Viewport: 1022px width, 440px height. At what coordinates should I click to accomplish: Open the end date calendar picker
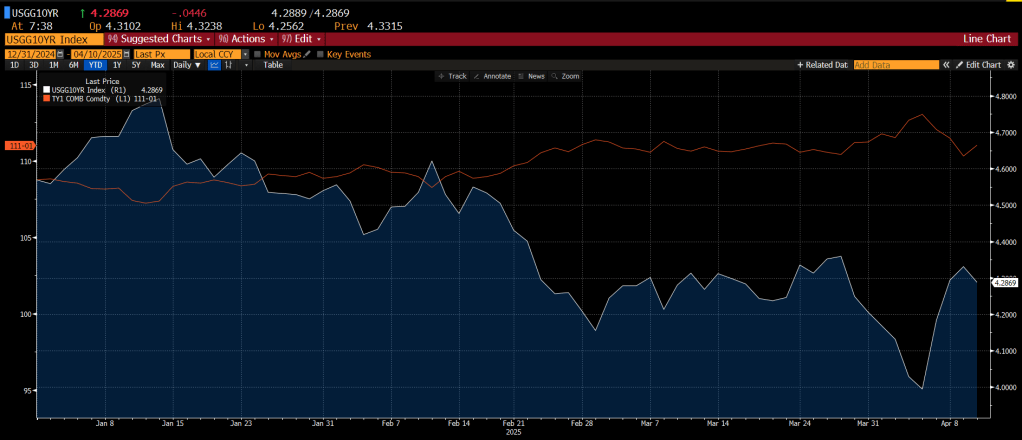click(x=126, y=54)
